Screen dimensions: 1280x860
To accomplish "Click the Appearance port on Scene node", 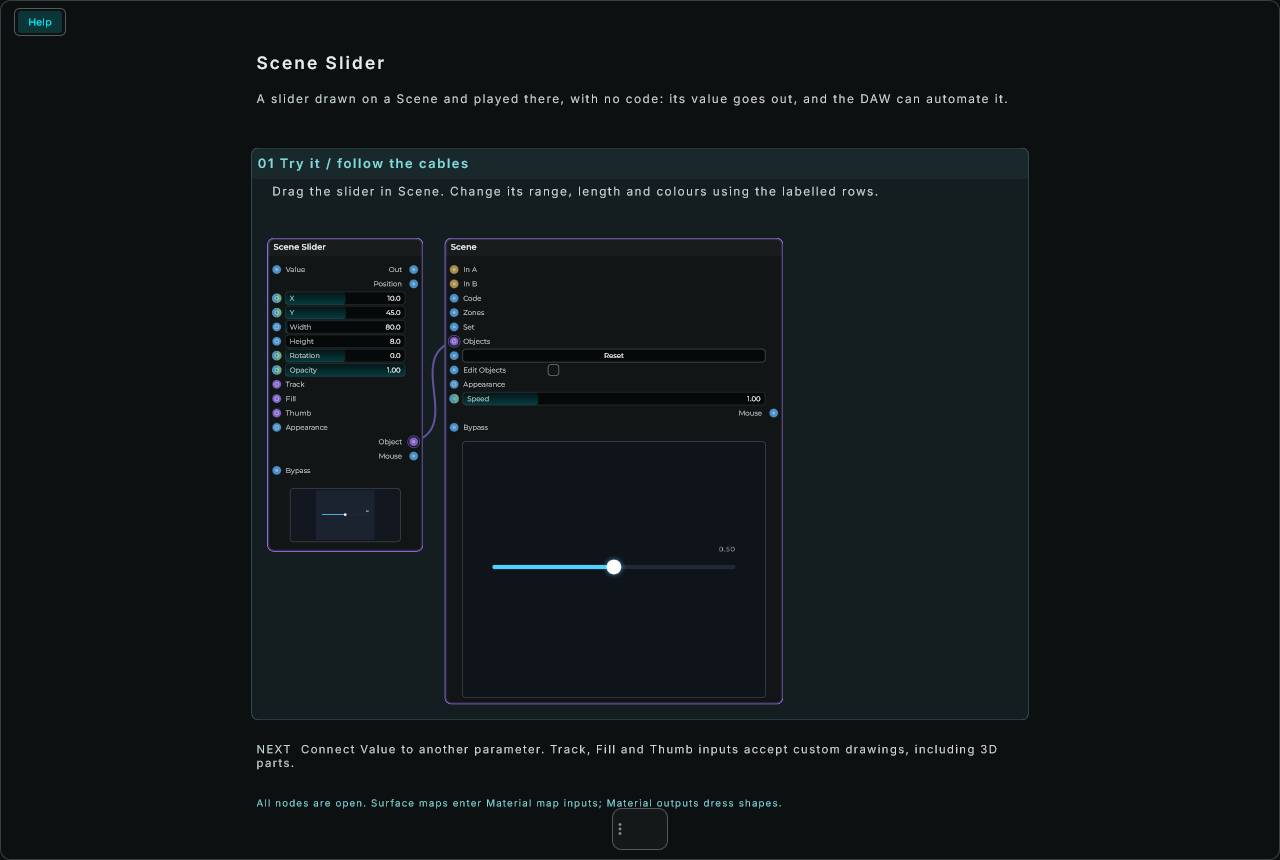I will click(454, 385).
